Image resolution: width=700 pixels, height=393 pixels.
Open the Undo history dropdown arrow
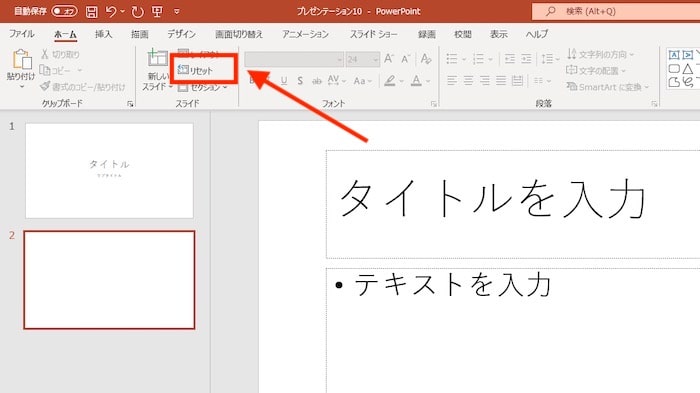pos(122,11)
